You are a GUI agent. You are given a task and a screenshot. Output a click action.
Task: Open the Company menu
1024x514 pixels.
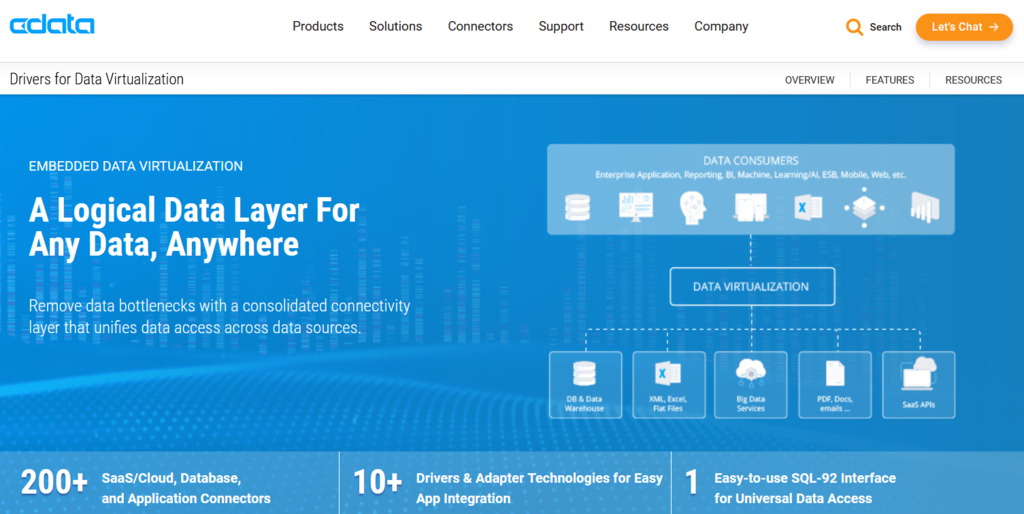(721, 27)
